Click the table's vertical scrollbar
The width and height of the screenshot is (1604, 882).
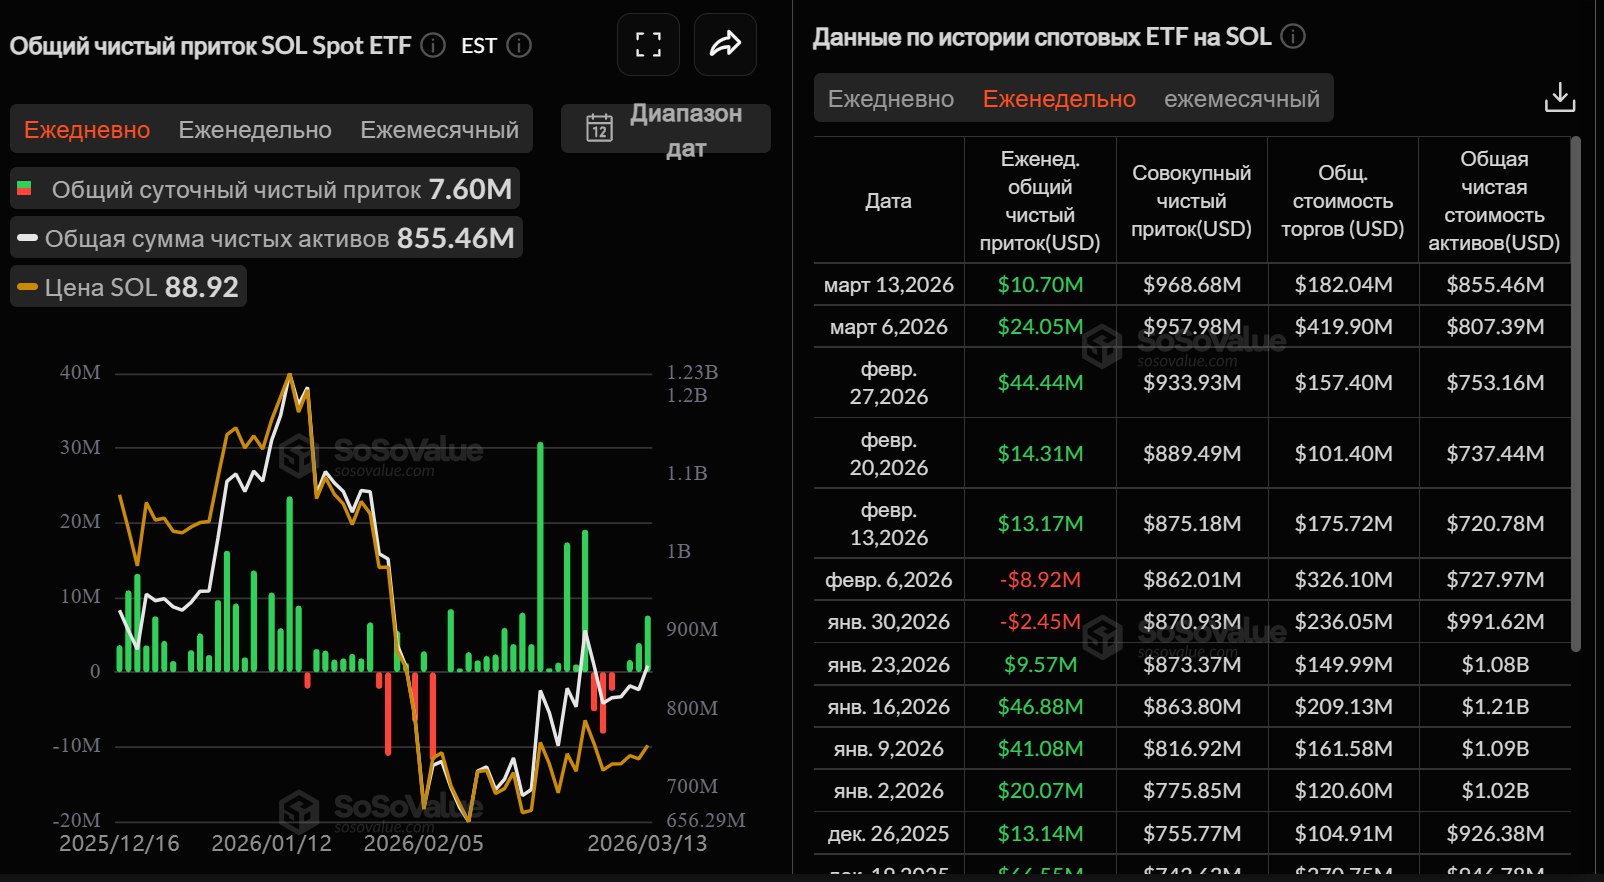click(x=1576, y=394)
